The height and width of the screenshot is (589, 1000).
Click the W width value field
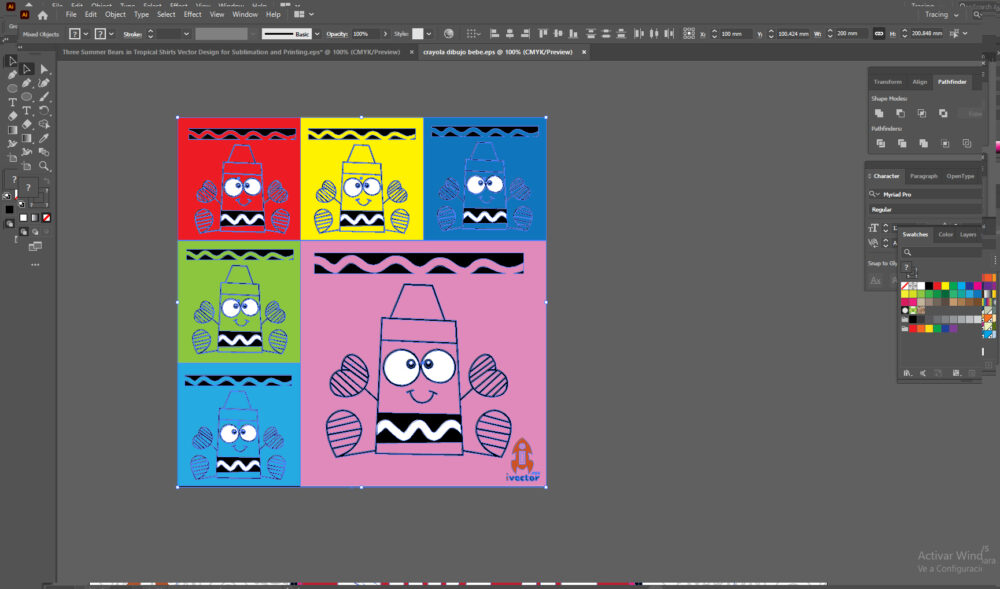pos(851,34)
